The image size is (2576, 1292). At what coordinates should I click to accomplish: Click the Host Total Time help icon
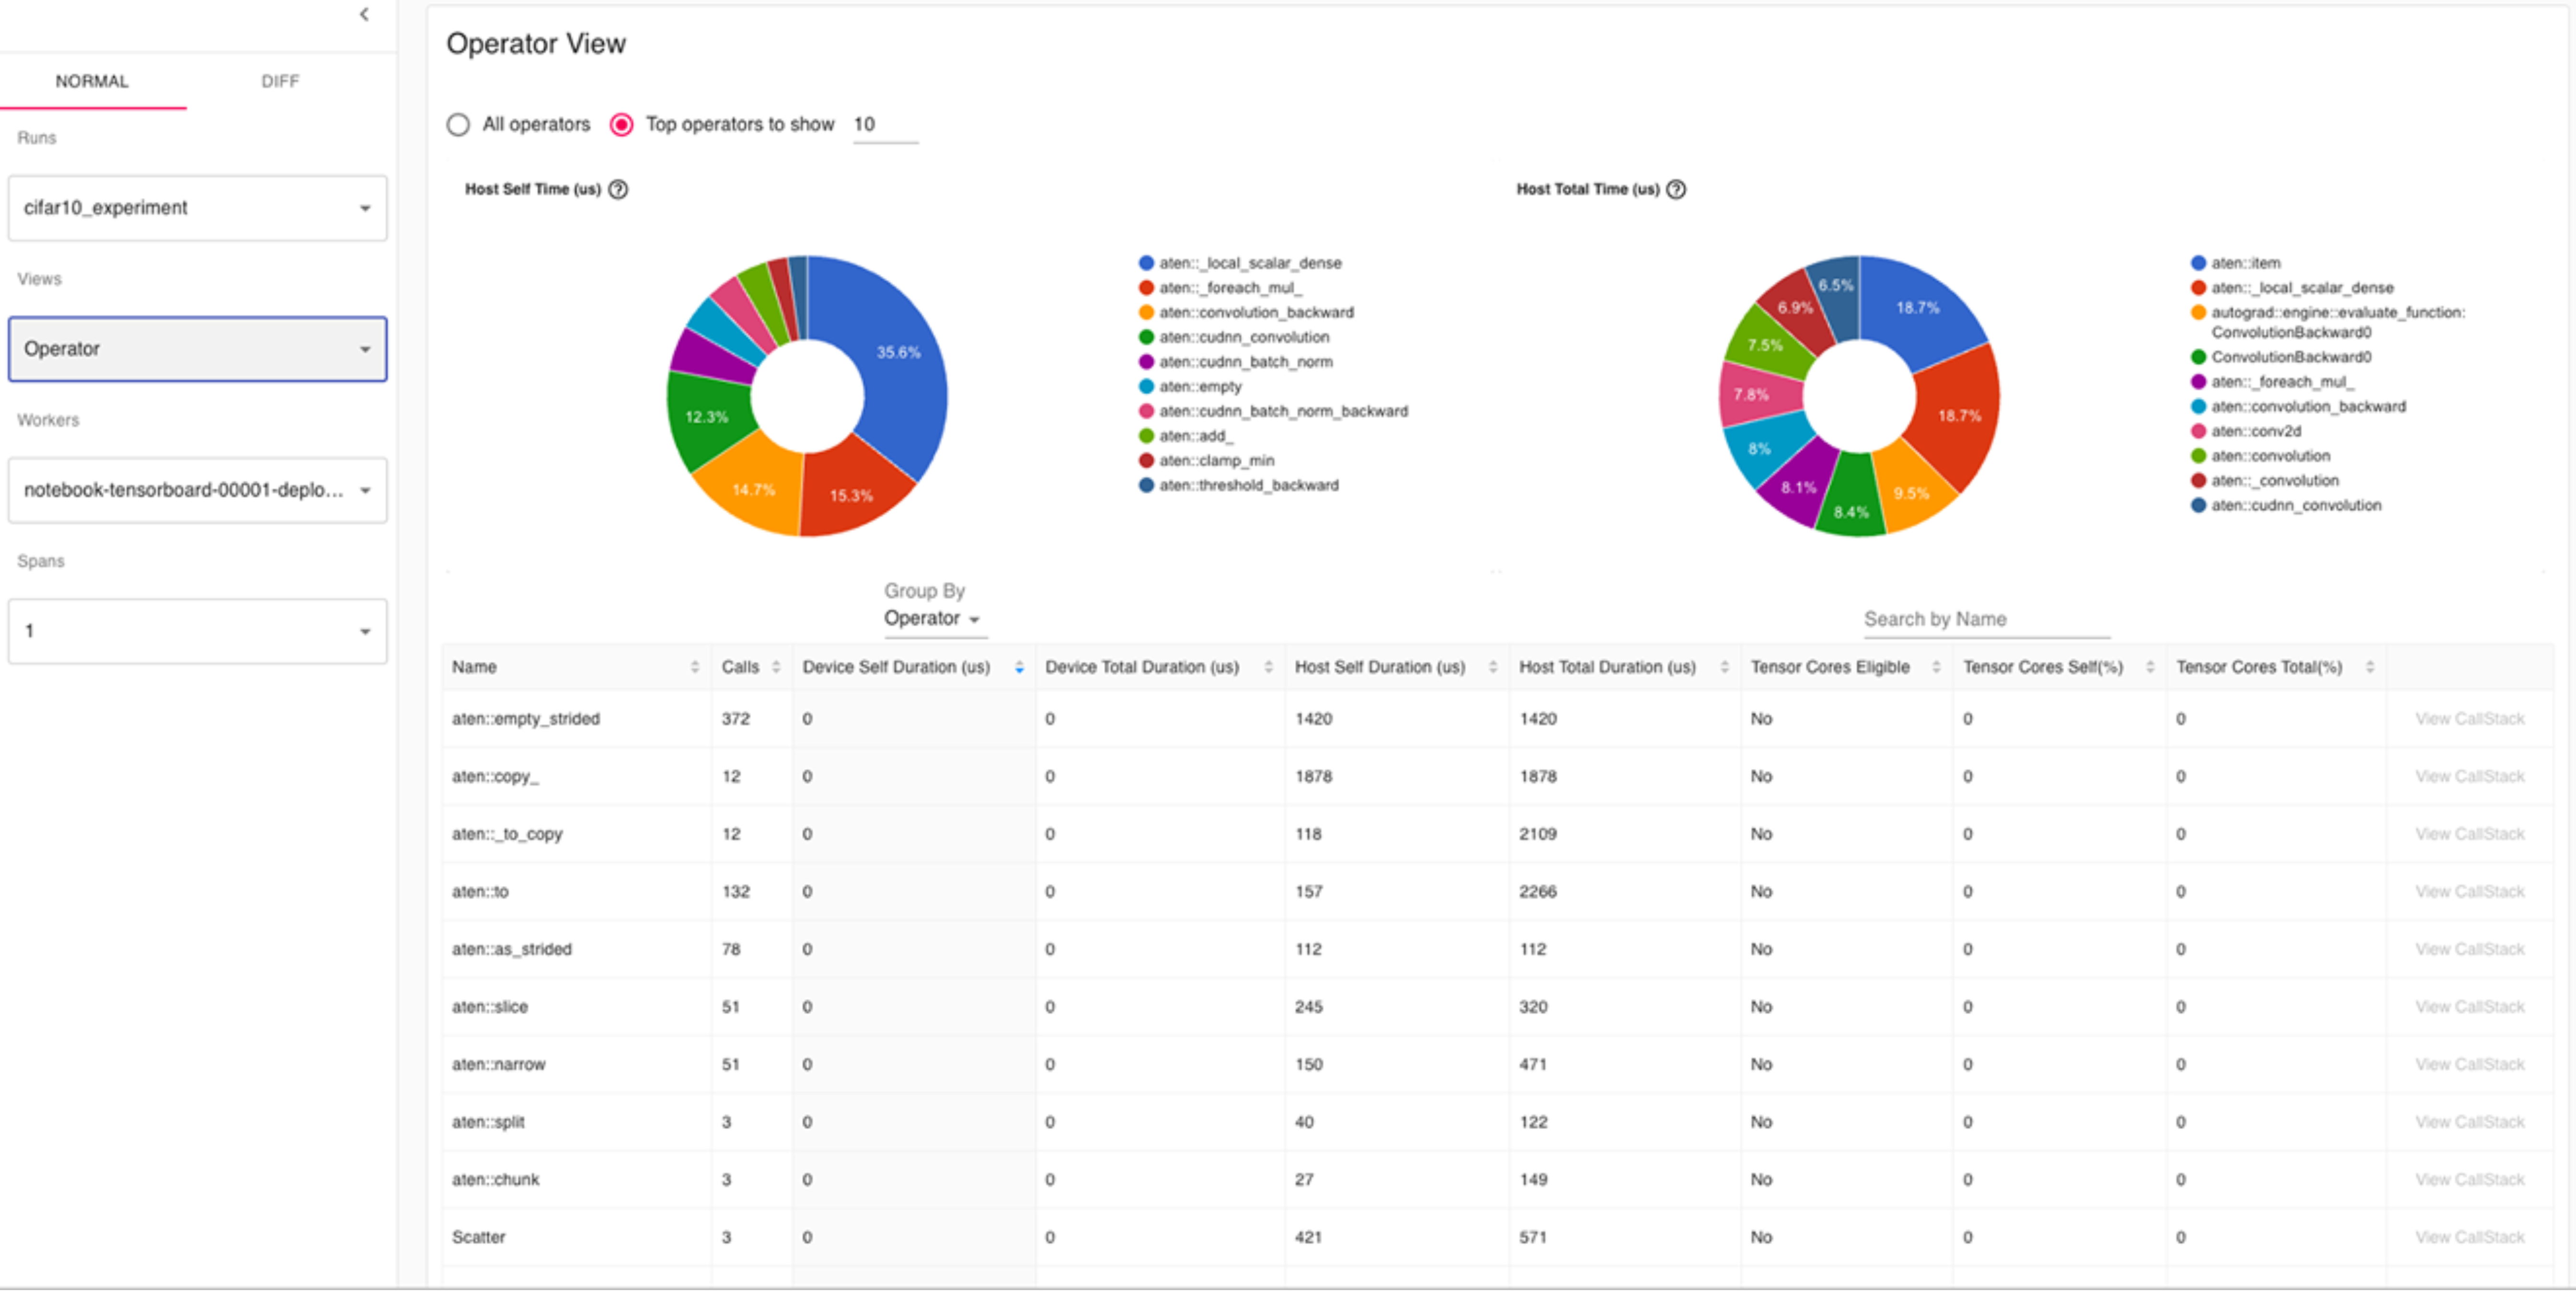click(x=1676, y=189)
